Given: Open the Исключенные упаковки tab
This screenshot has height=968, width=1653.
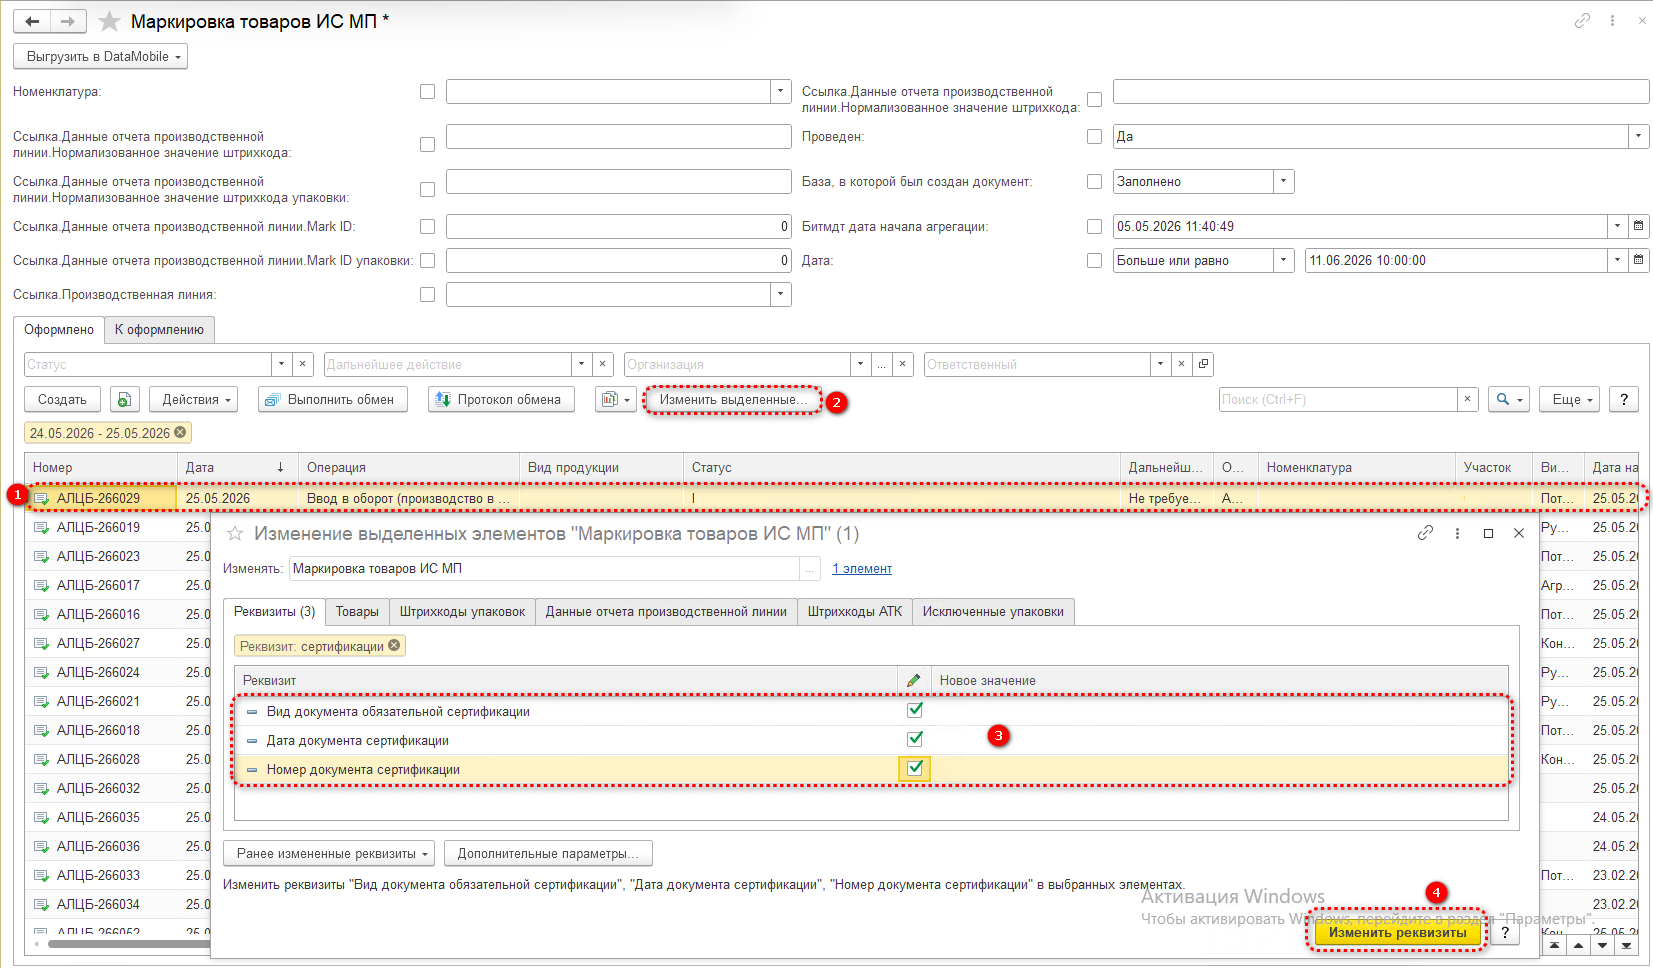Looking at the screenshot, I should click(x=993, y=611).
